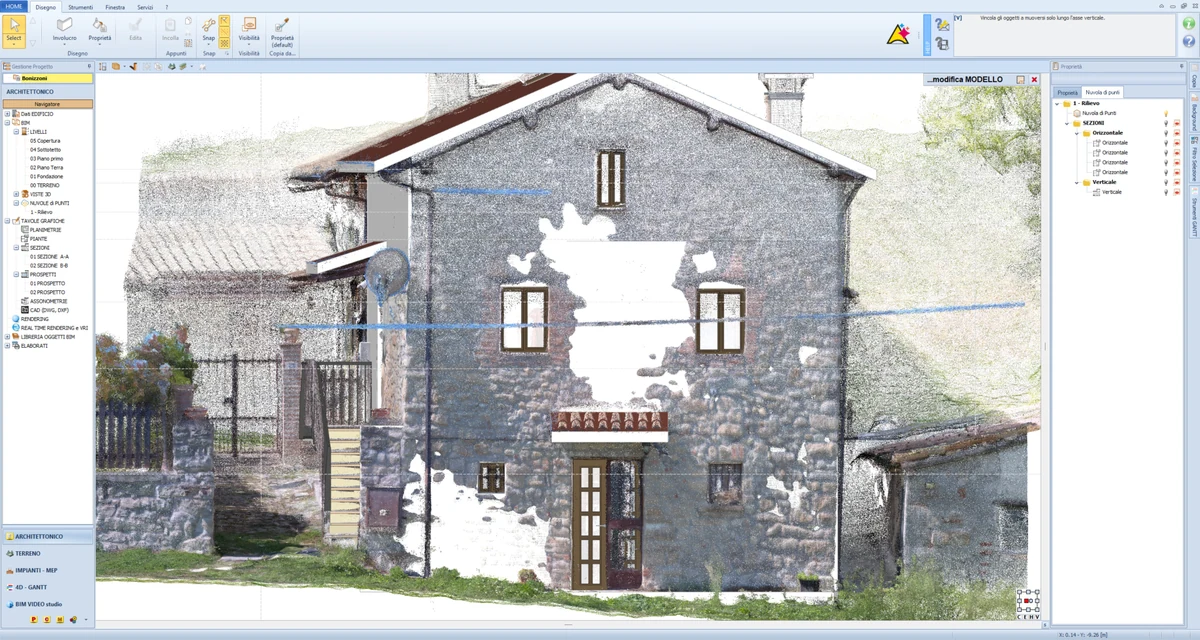1200x640 pixels.
Task: Select 05 Copertura level
Action: 45,141
